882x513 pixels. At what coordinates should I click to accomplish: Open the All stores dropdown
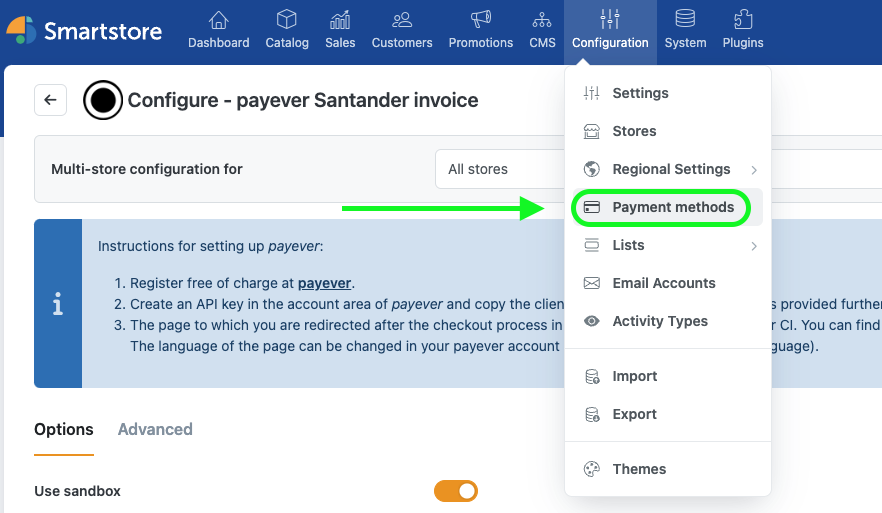tap(500, 169)
